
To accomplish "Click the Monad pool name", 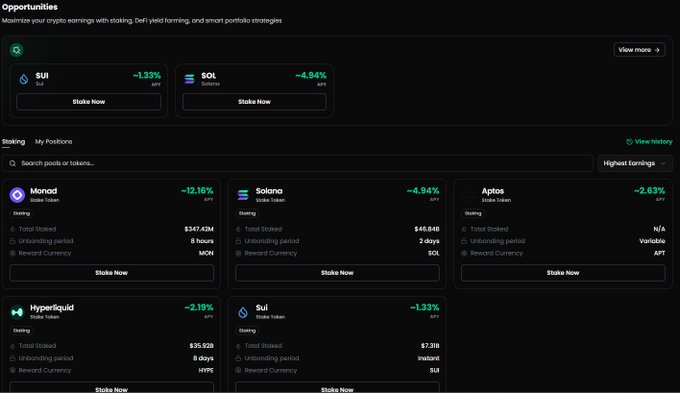I will pyautogui.click(x=43, y=191).
